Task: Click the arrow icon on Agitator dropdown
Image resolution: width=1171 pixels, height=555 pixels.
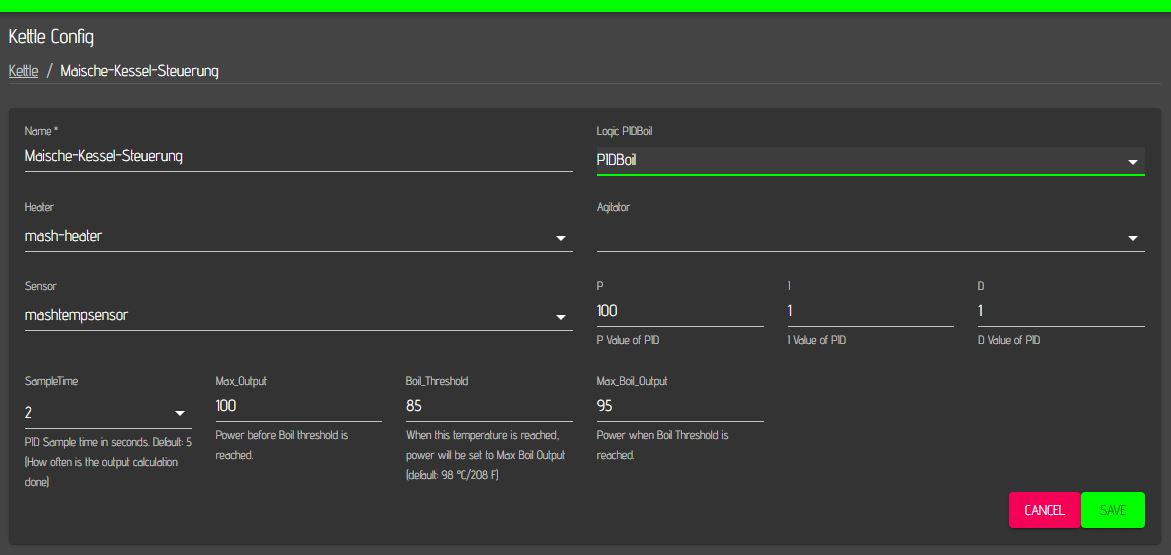Action: pos(1132,238)
